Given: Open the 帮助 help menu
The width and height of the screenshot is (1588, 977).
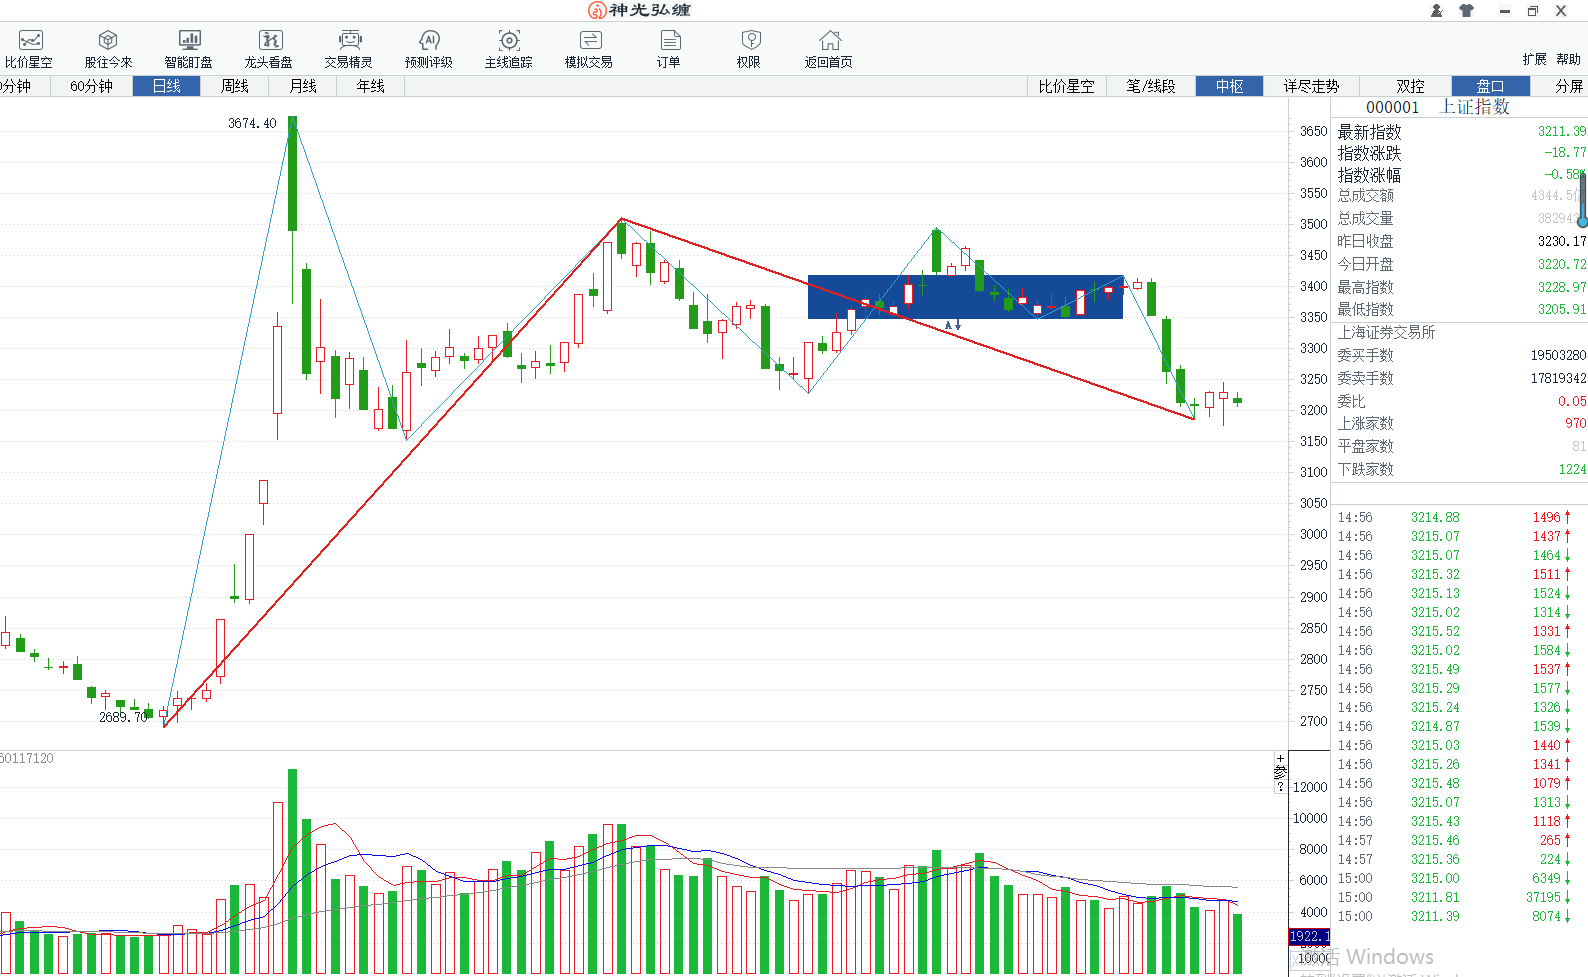Looking at the screenshot, I should click(x=1568, y=60).
